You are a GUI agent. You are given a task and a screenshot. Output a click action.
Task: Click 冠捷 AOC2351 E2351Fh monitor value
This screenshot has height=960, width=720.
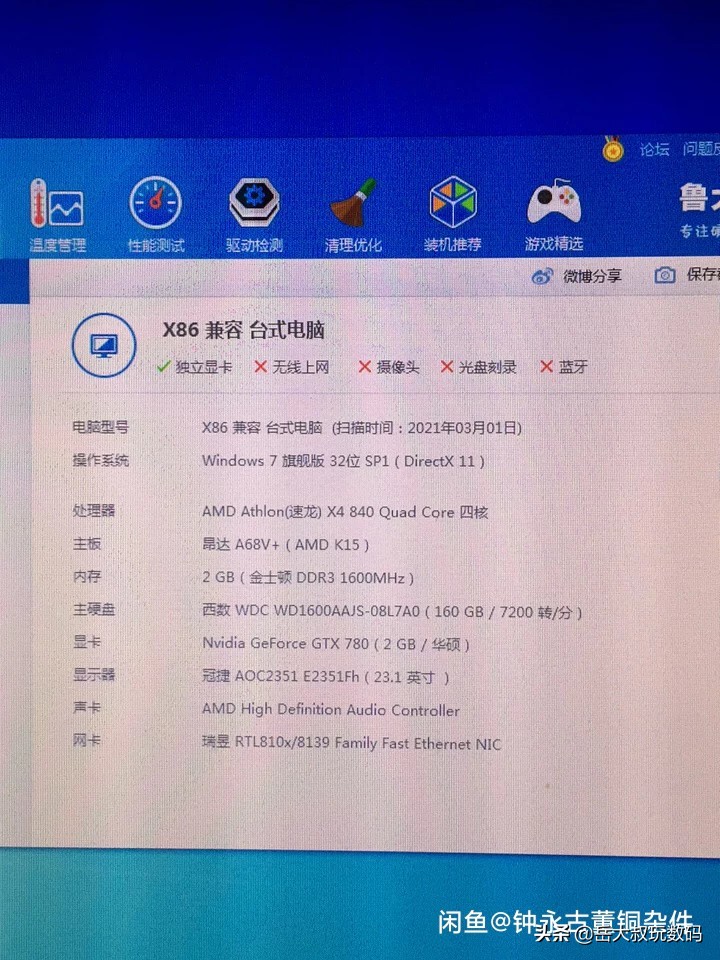pyautogui.click(x=326, y=677)
